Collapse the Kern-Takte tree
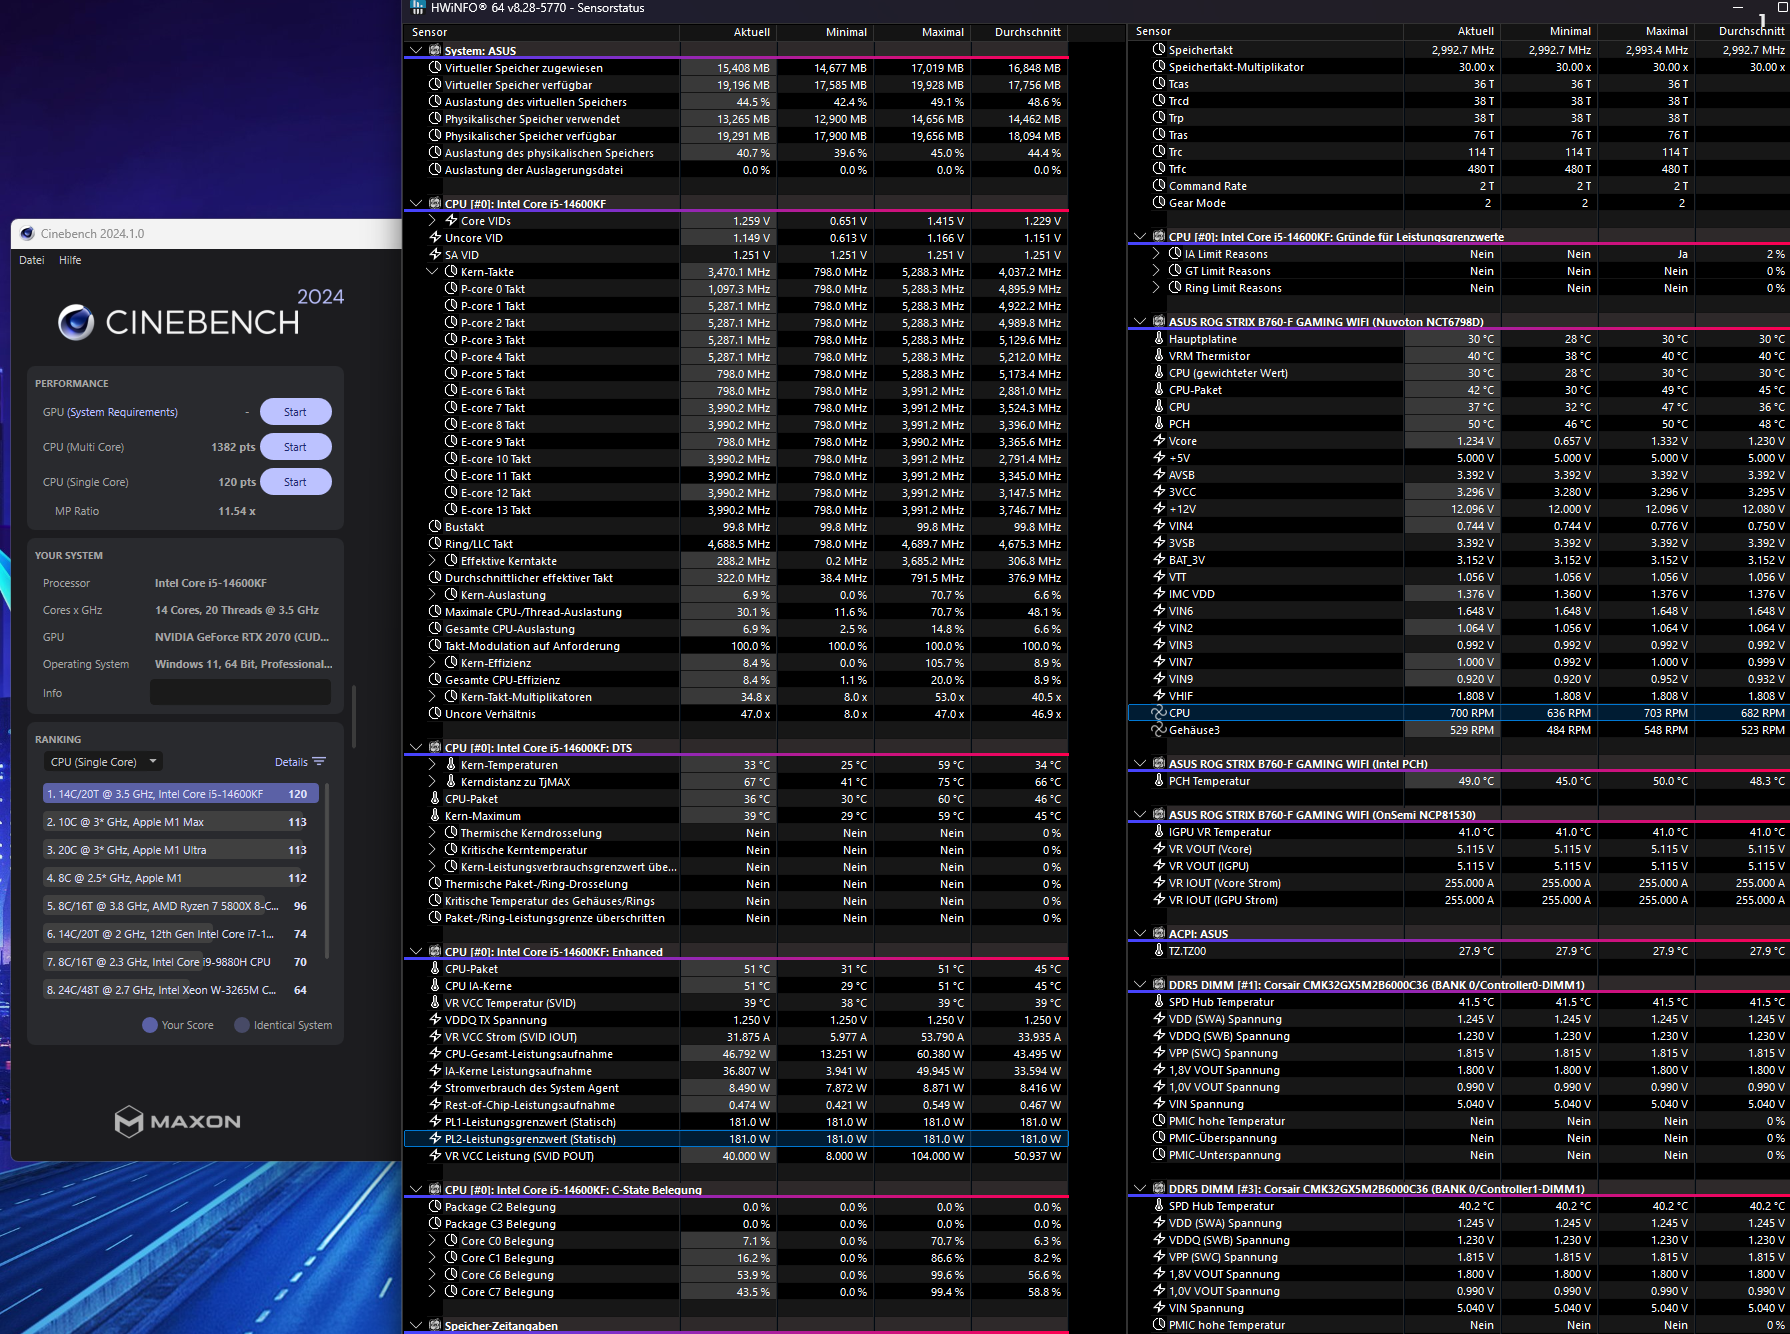Image resolution: width=1790 pixels, height=1334 pixels. coord(432,272)
